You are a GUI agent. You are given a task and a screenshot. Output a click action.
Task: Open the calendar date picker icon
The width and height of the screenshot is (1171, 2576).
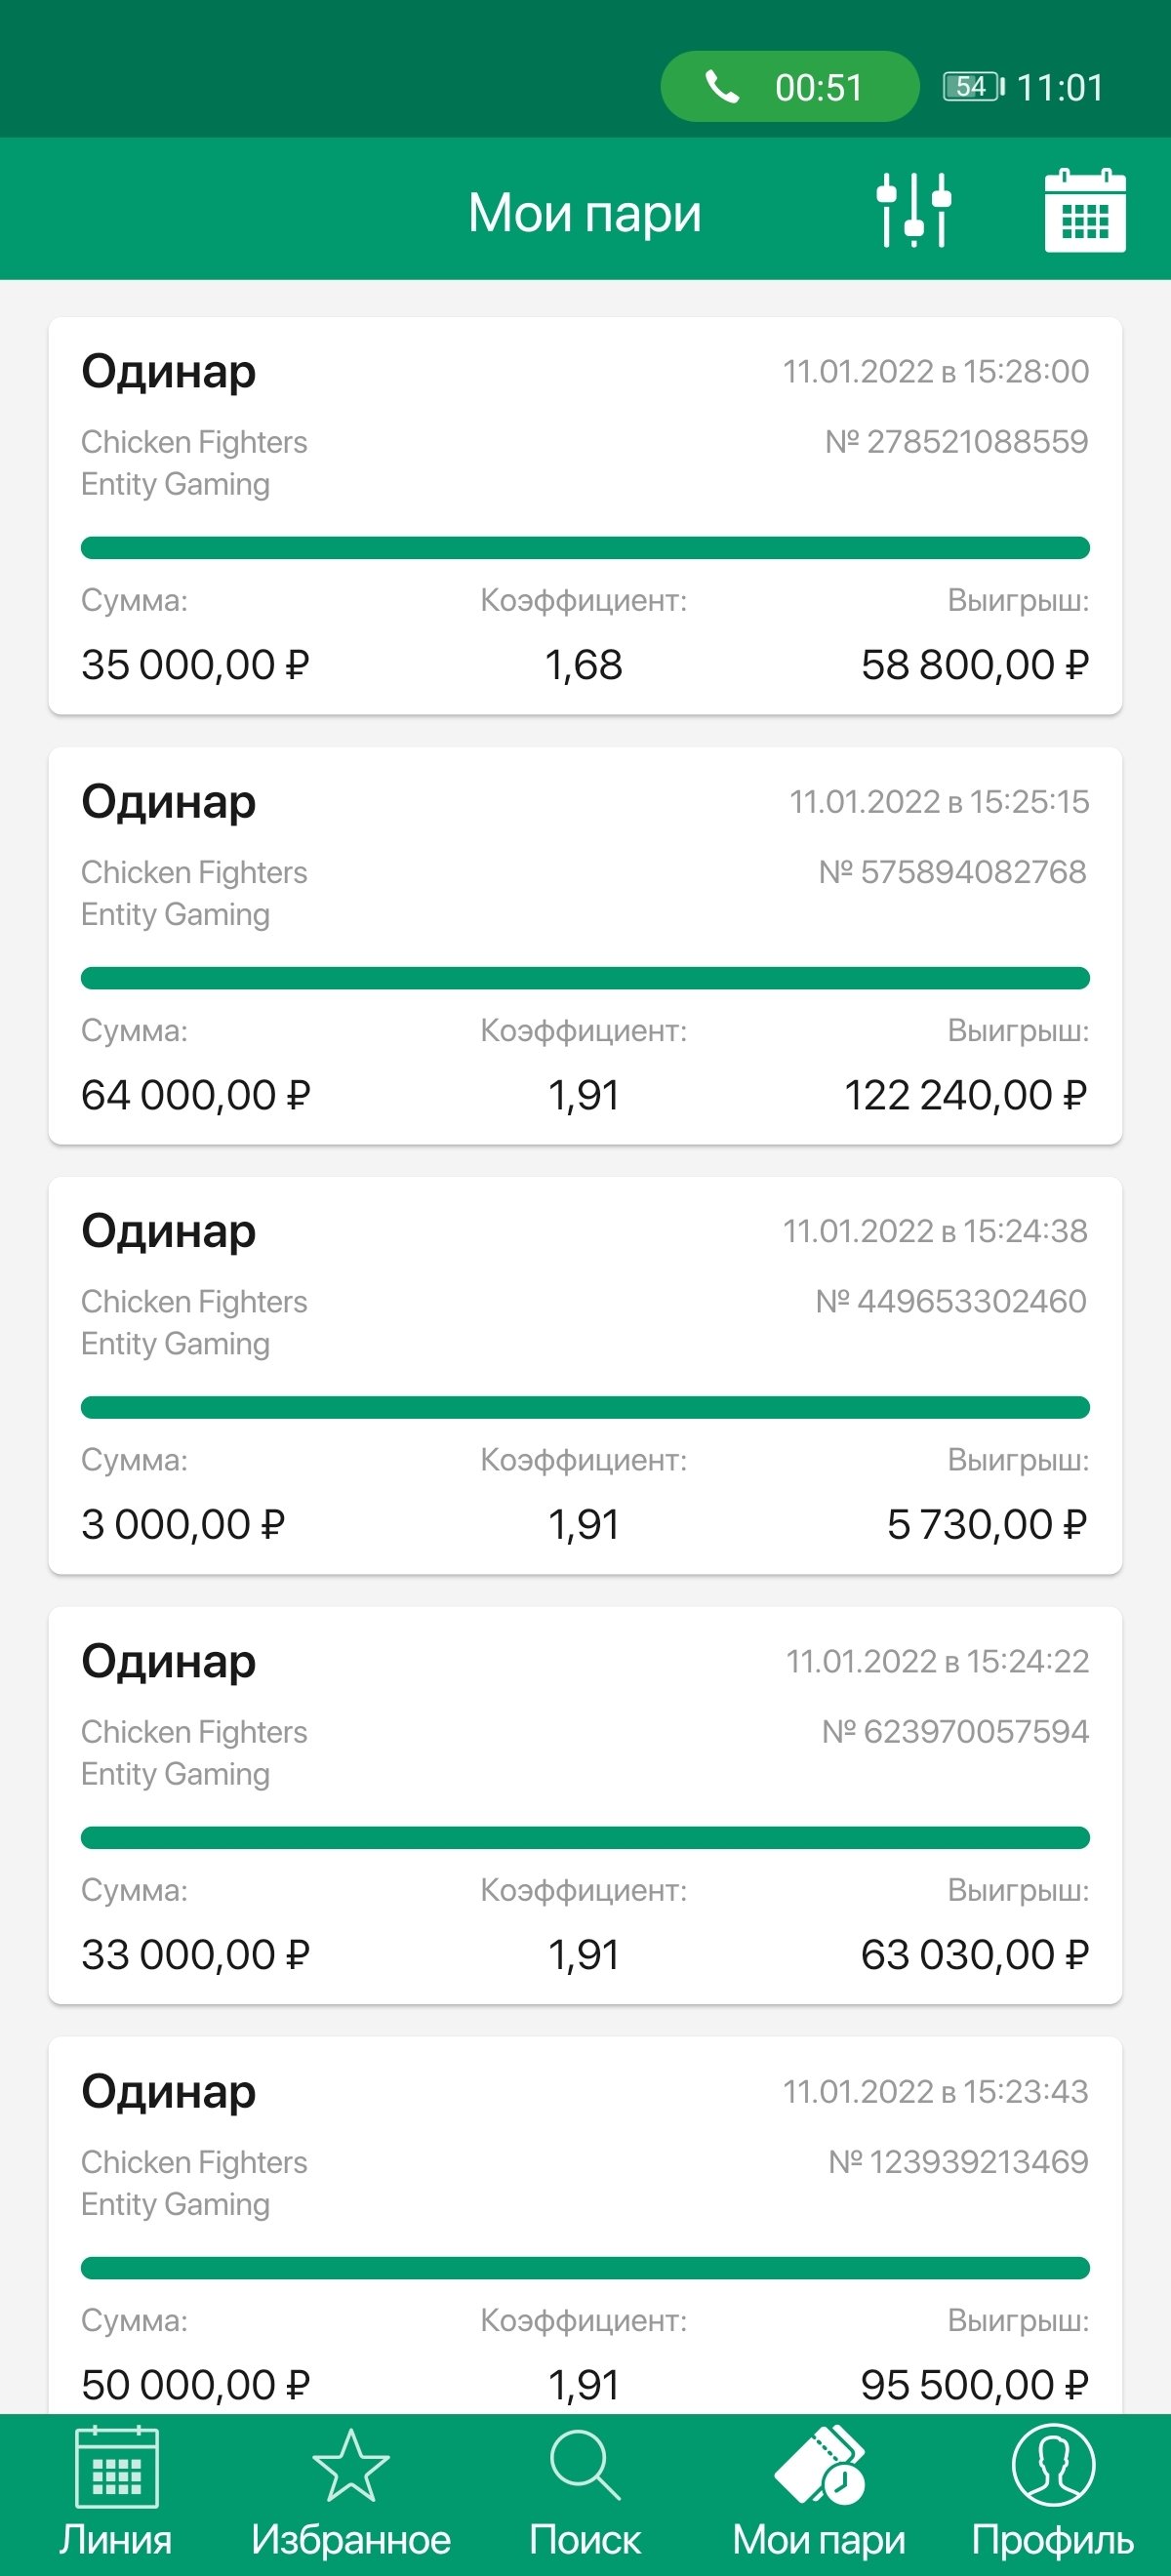(1085, 210)
